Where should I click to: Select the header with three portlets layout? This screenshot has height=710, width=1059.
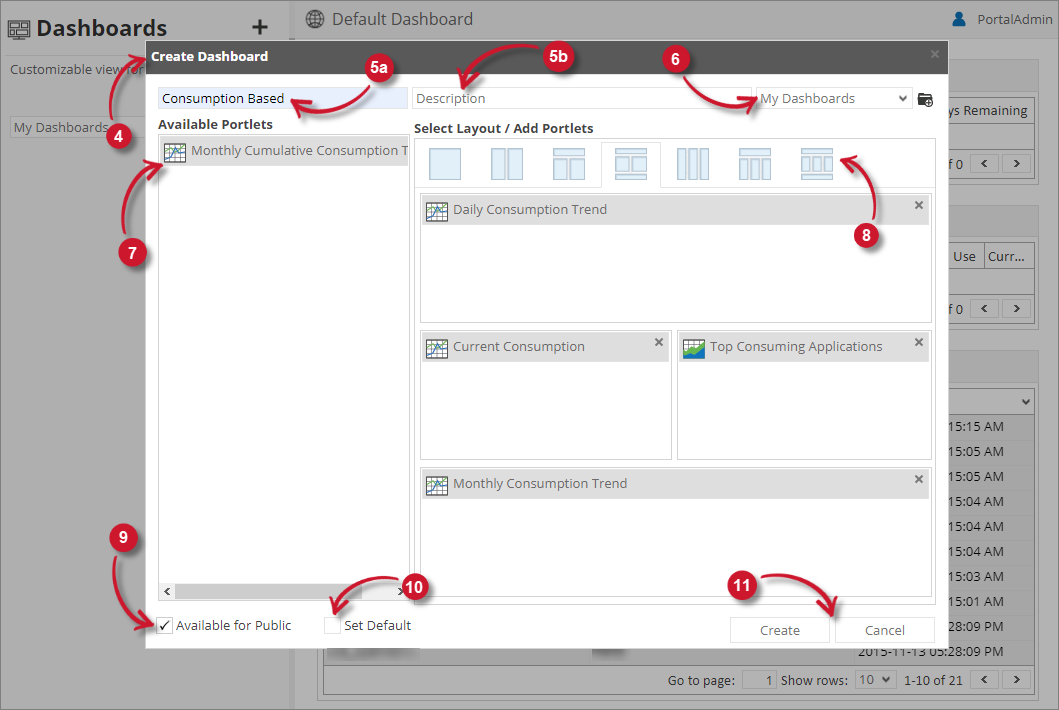755,163
